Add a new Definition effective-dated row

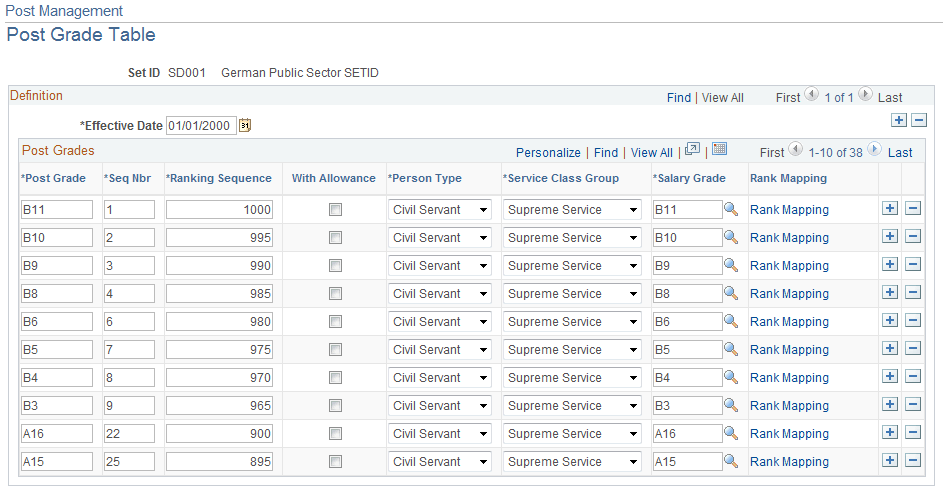click(899, 120)
